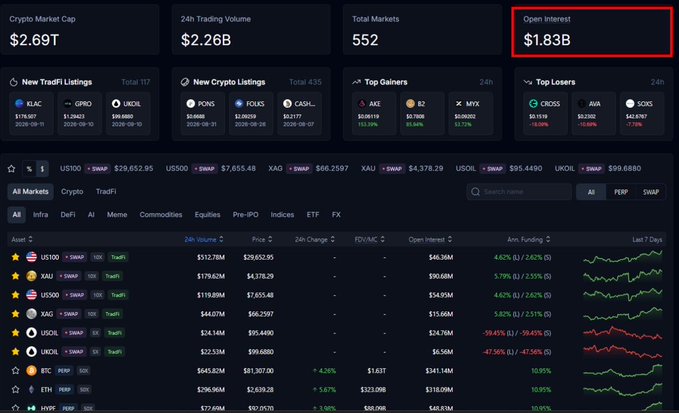Filter by Infra category
This screenshot has width=679, height=413.
[x=41, y=215]
